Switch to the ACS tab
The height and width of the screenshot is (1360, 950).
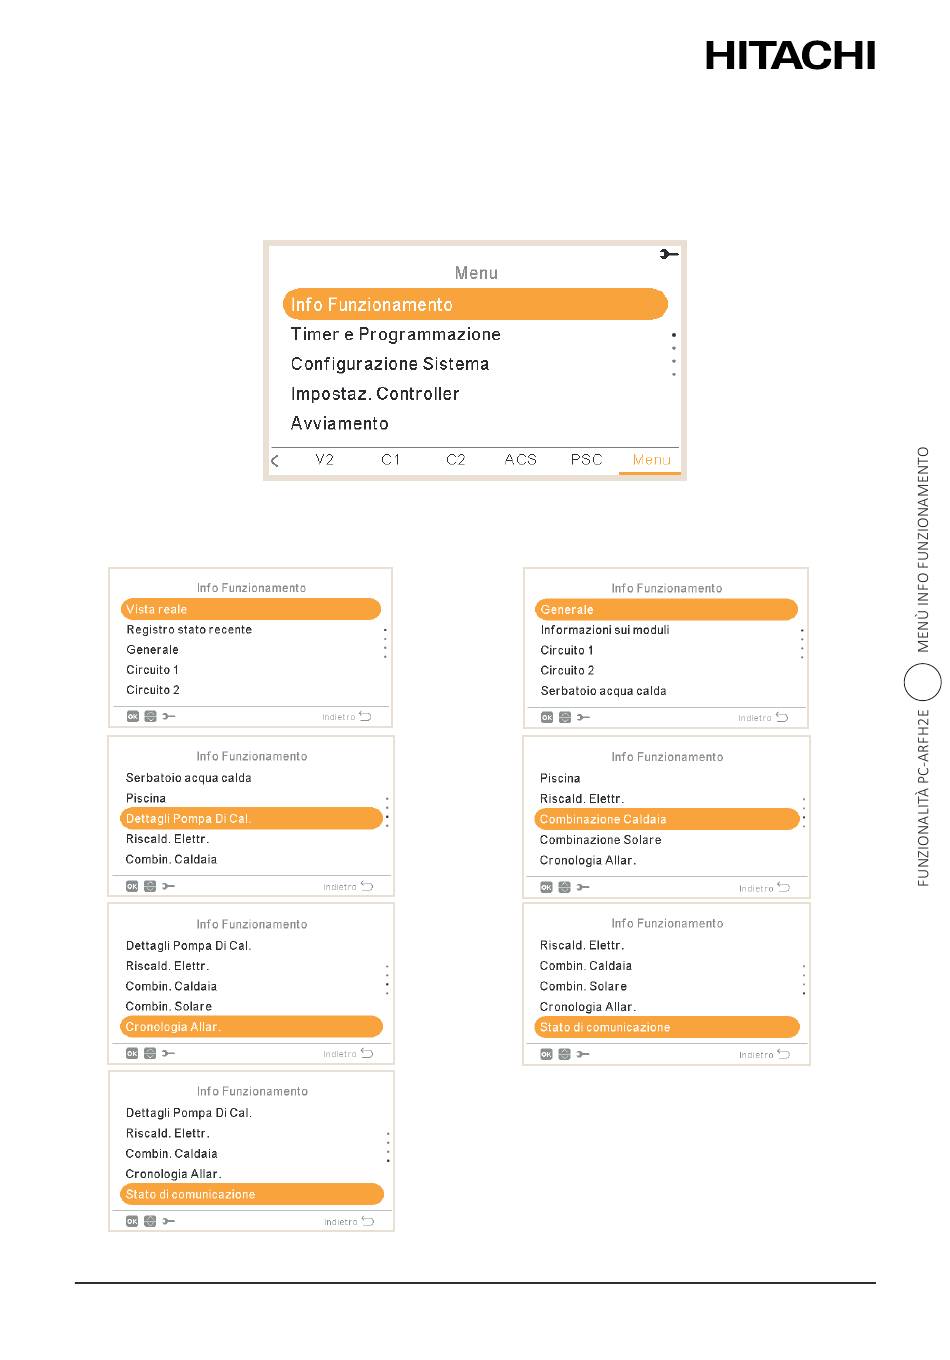(521, 460)
